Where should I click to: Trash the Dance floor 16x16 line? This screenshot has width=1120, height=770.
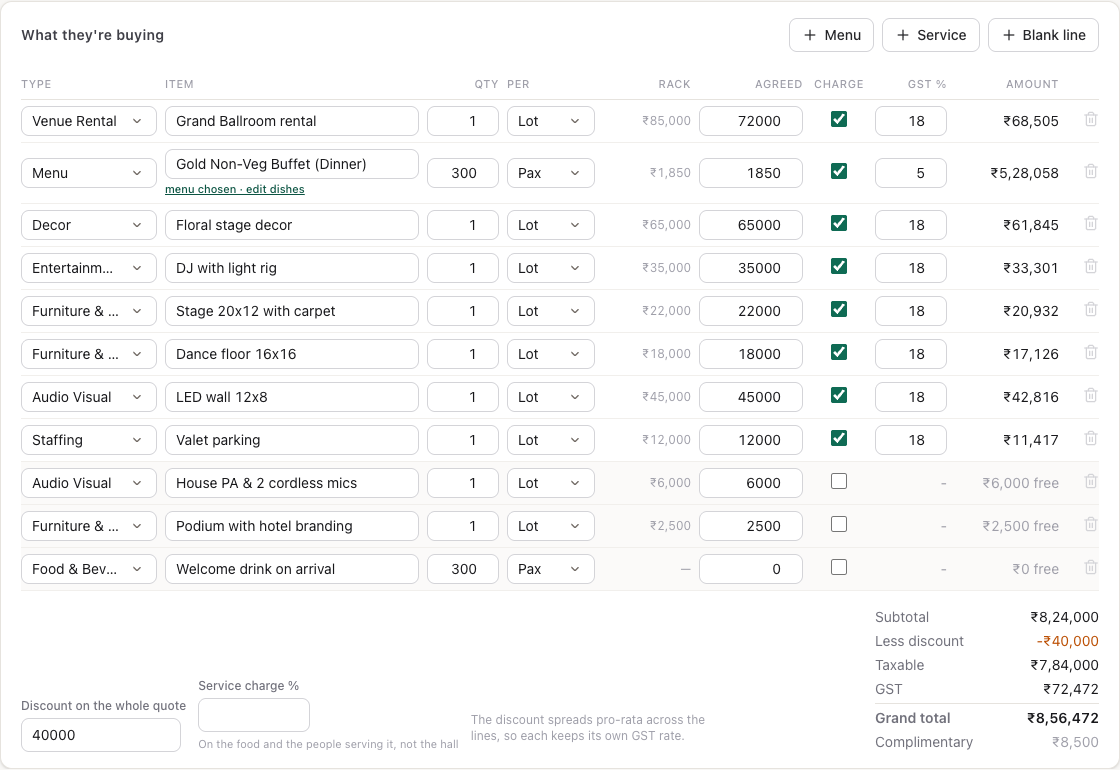pyautogui.click(x=1090, y=352)
